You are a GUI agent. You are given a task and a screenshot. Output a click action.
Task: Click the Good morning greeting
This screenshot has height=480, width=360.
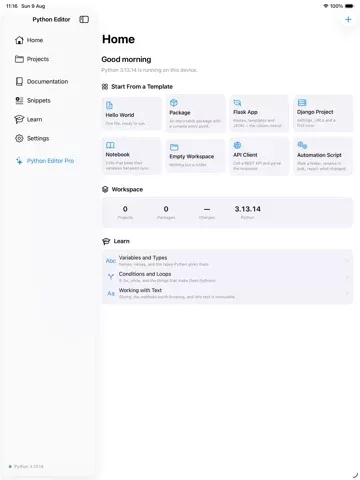[126, 59]
